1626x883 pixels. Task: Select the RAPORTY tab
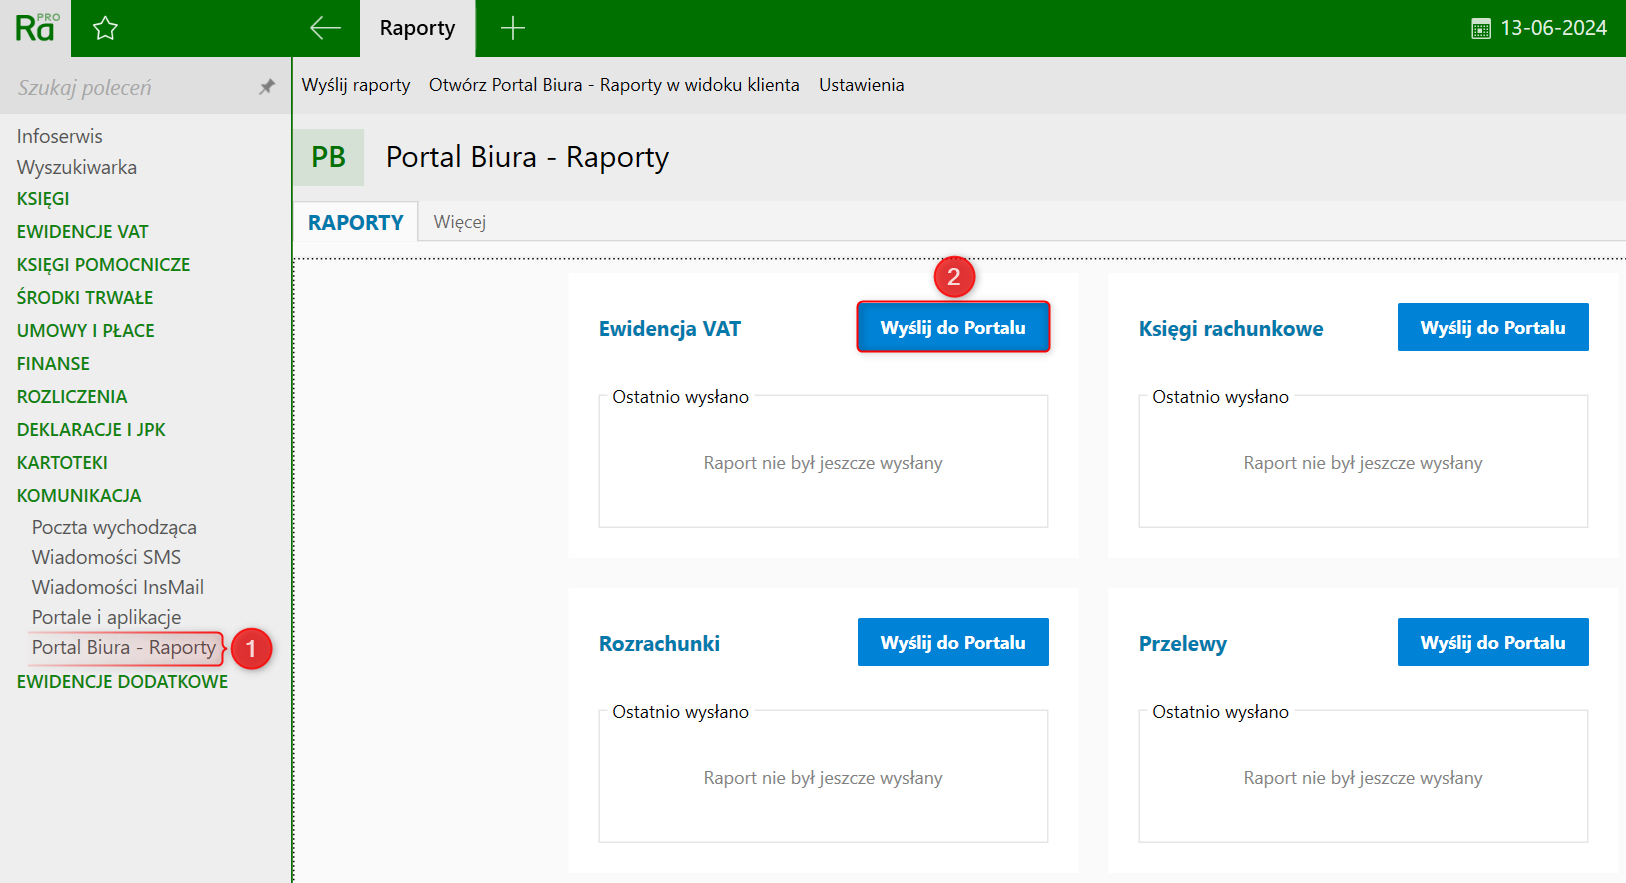pos(355,222)
